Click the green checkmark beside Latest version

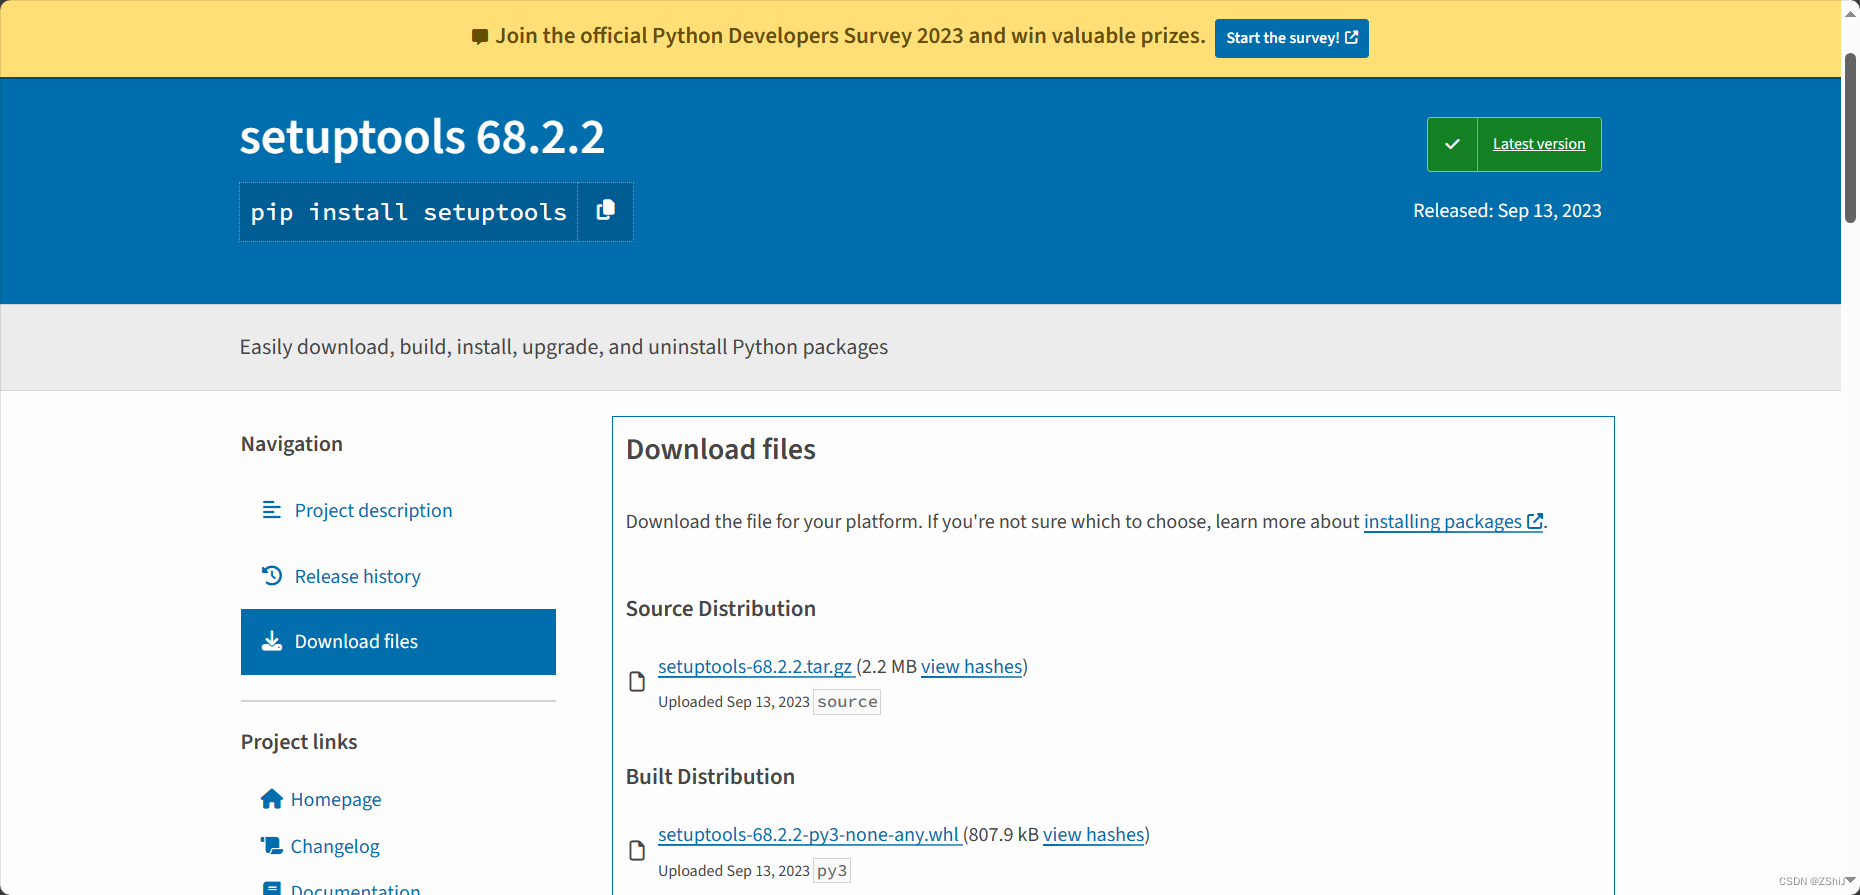click(1452, 144)
